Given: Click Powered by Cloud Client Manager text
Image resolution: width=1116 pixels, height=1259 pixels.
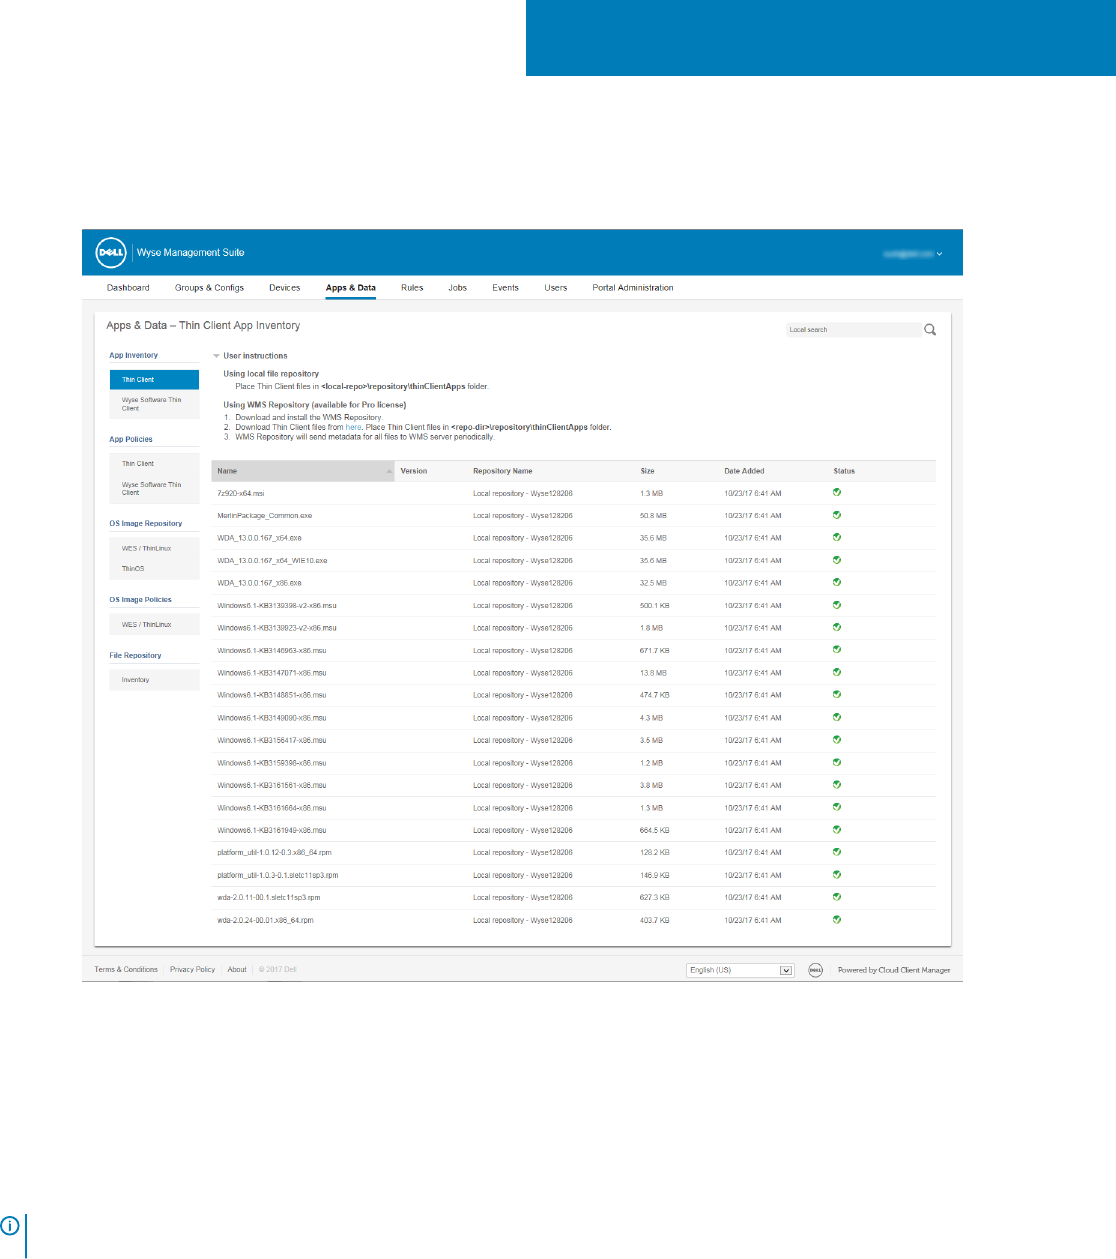Looking at the screenshot, I should pyautogui.click(x=894, y=970).
